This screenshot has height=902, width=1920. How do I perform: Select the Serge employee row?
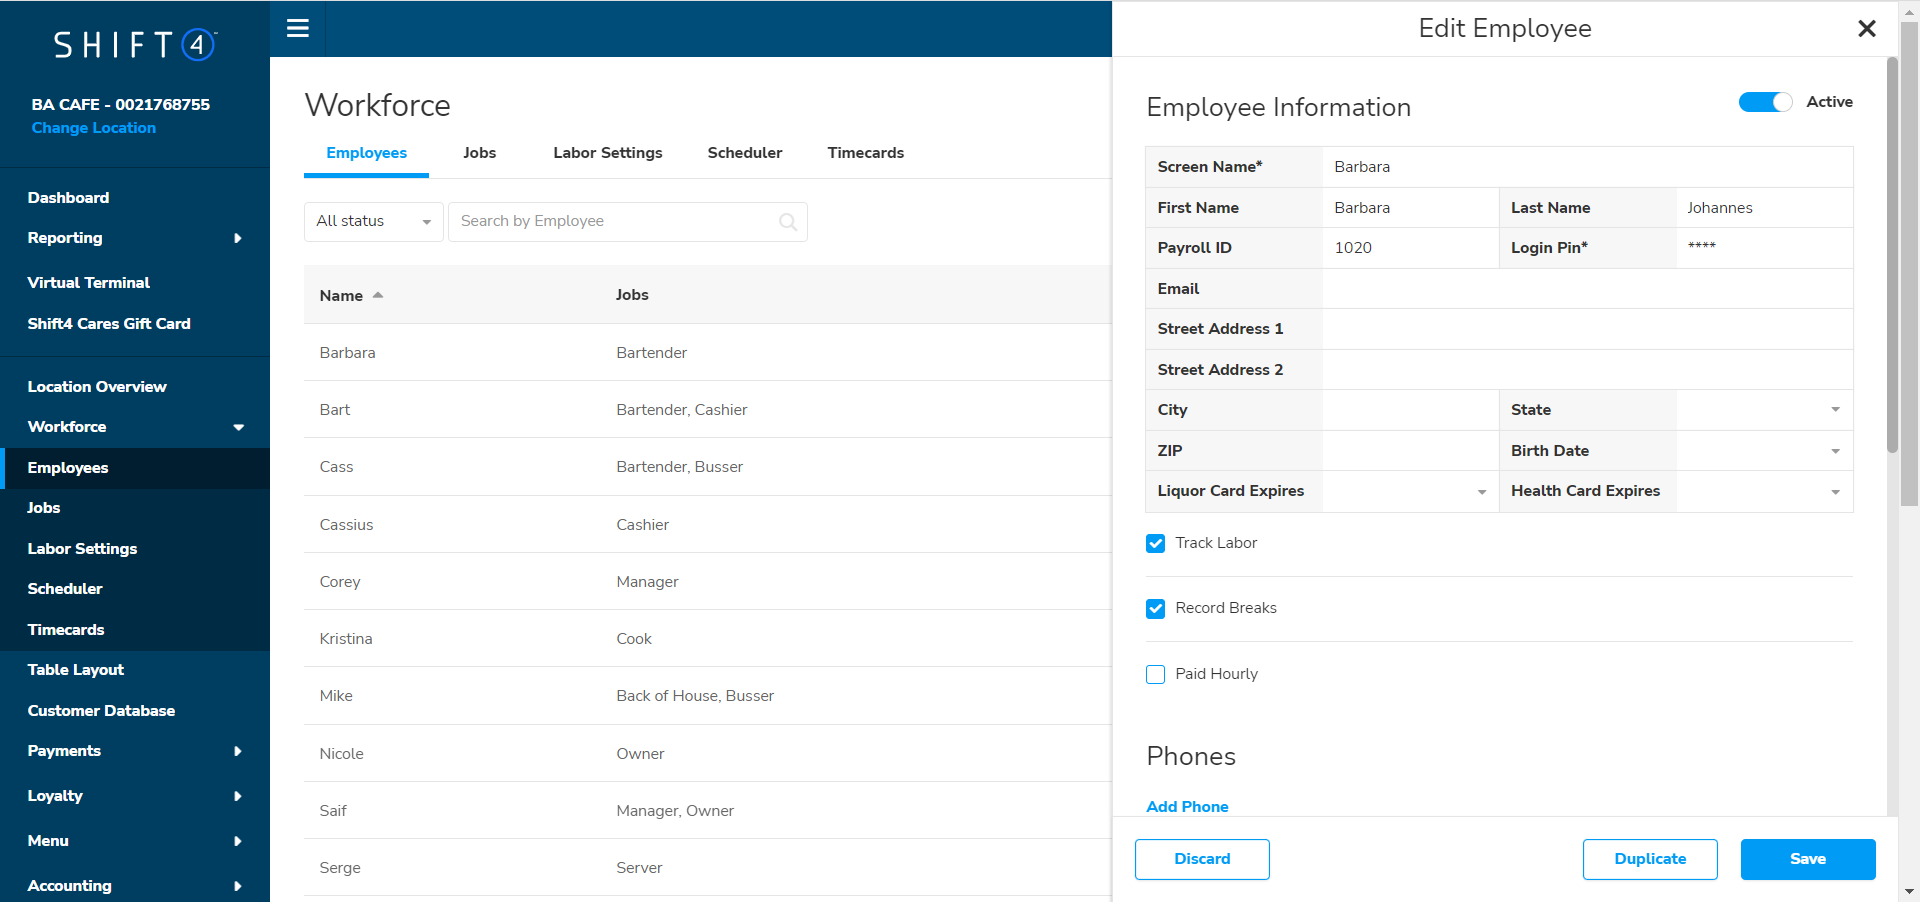pyautogui.click(x=708, y=868)
